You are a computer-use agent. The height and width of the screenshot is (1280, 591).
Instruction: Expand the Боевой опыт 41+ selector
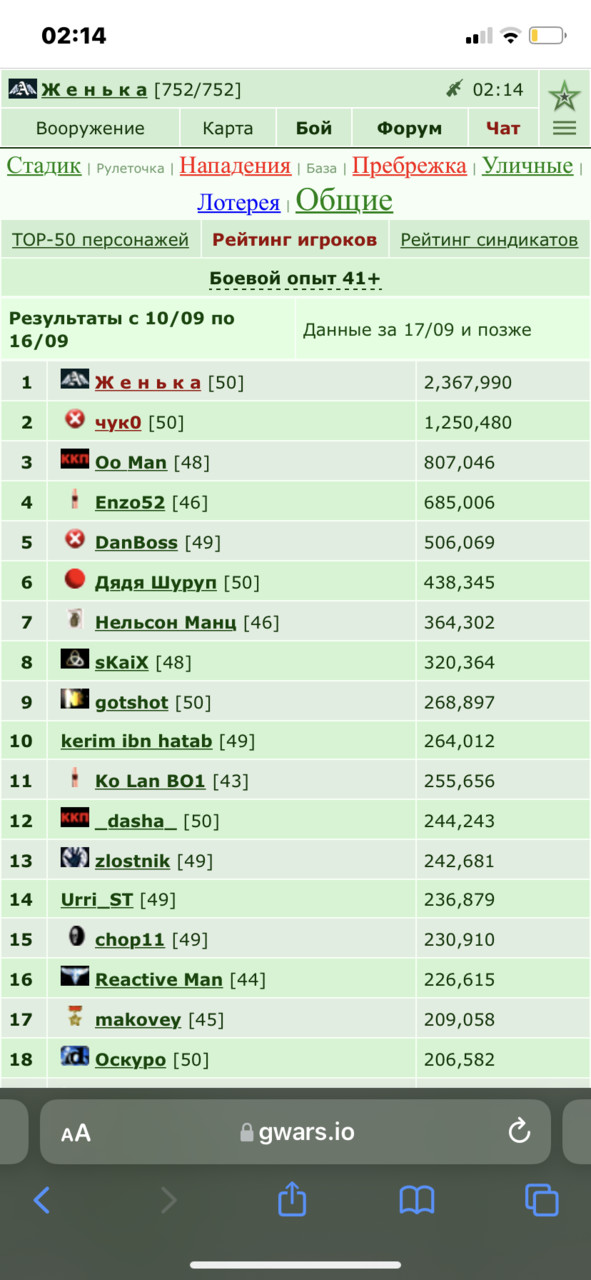click(x=295, y=278)
